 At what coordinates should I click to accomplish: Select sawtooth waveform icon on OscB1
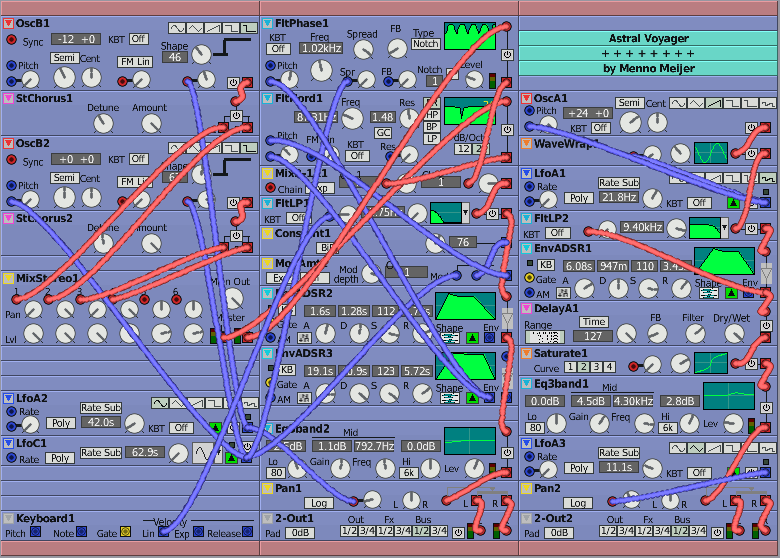click(x=212, y=28)
